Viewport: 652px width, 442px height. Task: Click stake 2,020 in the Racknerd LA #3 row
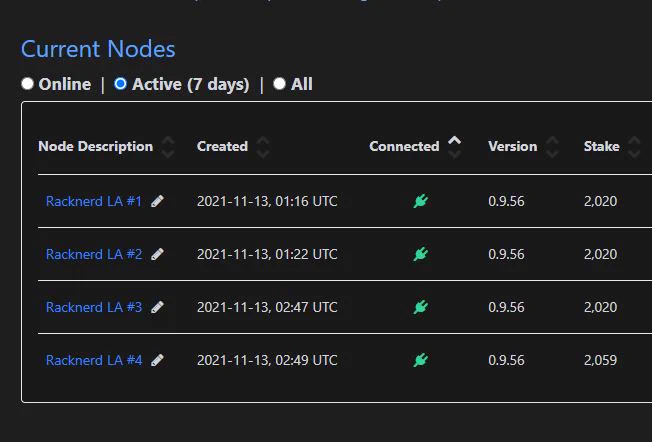(600, 307)
